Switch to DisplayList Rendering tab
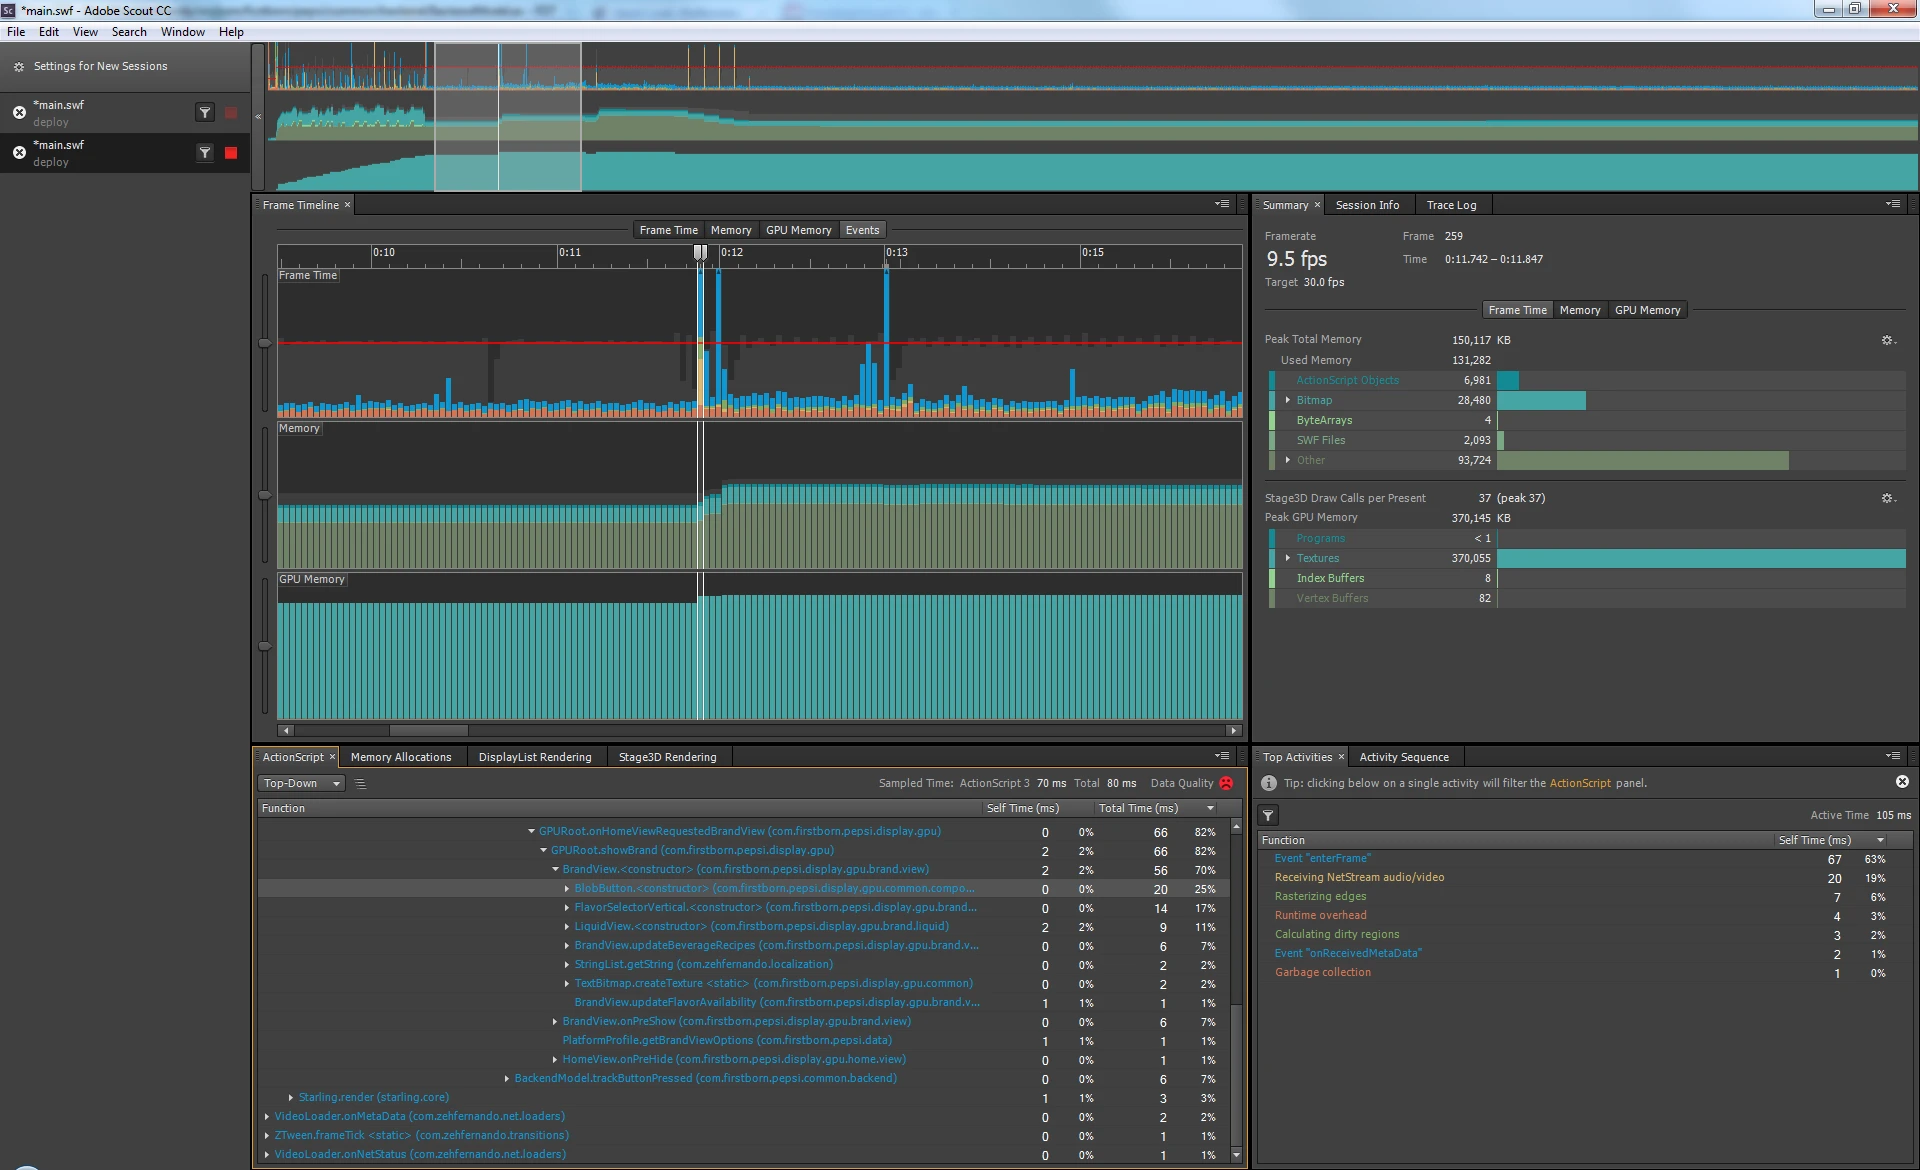The image size is (1920, 1170). click(x=535, y=757)
